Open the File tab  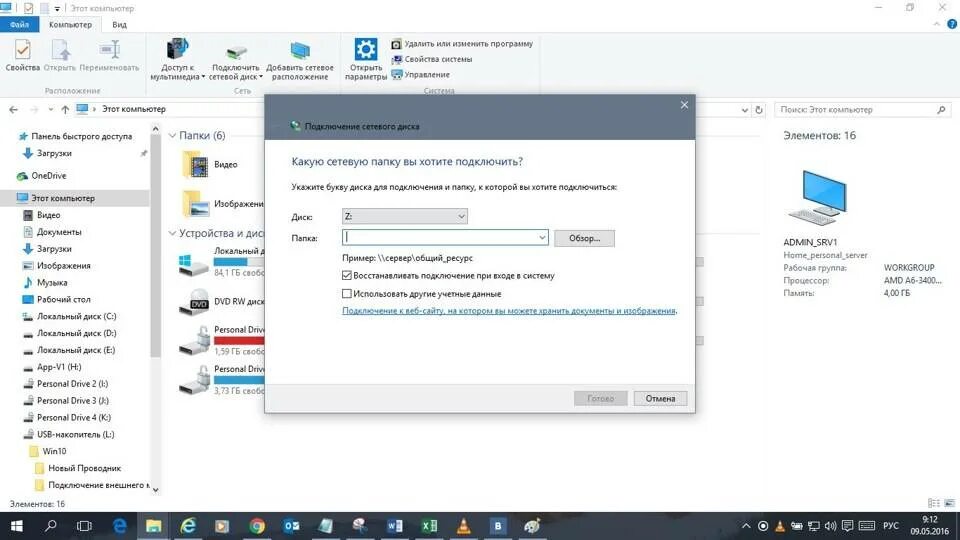click(20, 24)
